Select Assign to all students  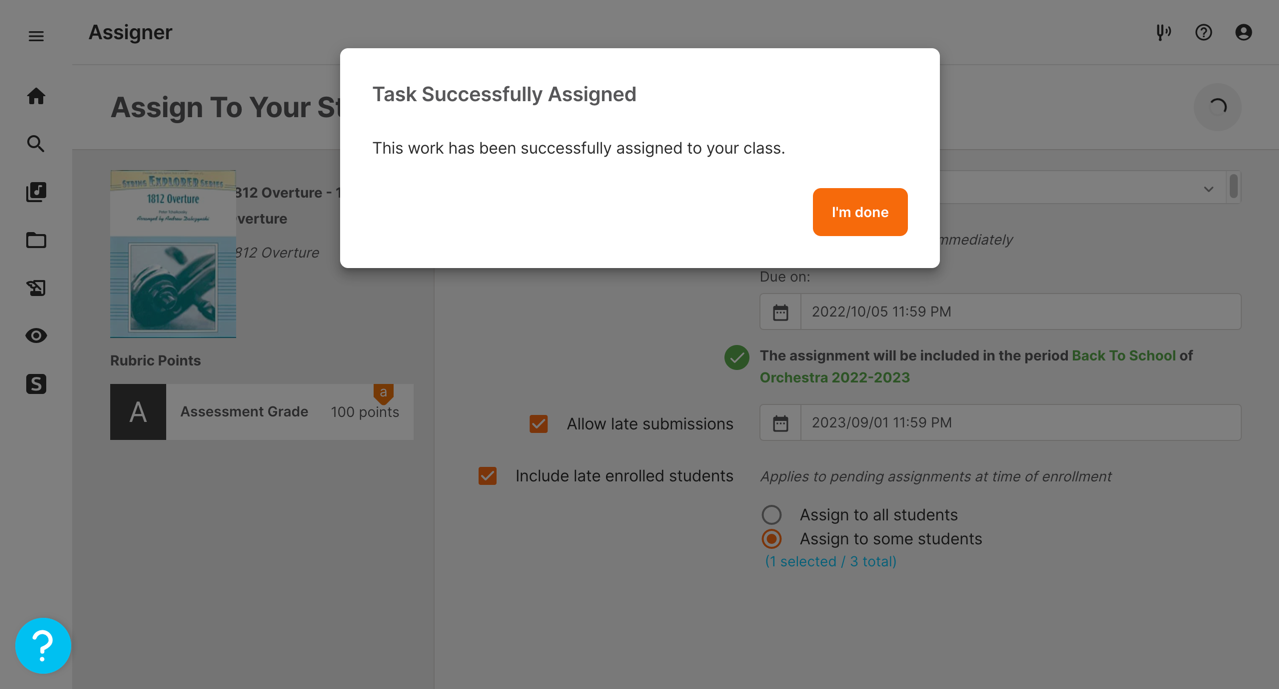[771, 515]
